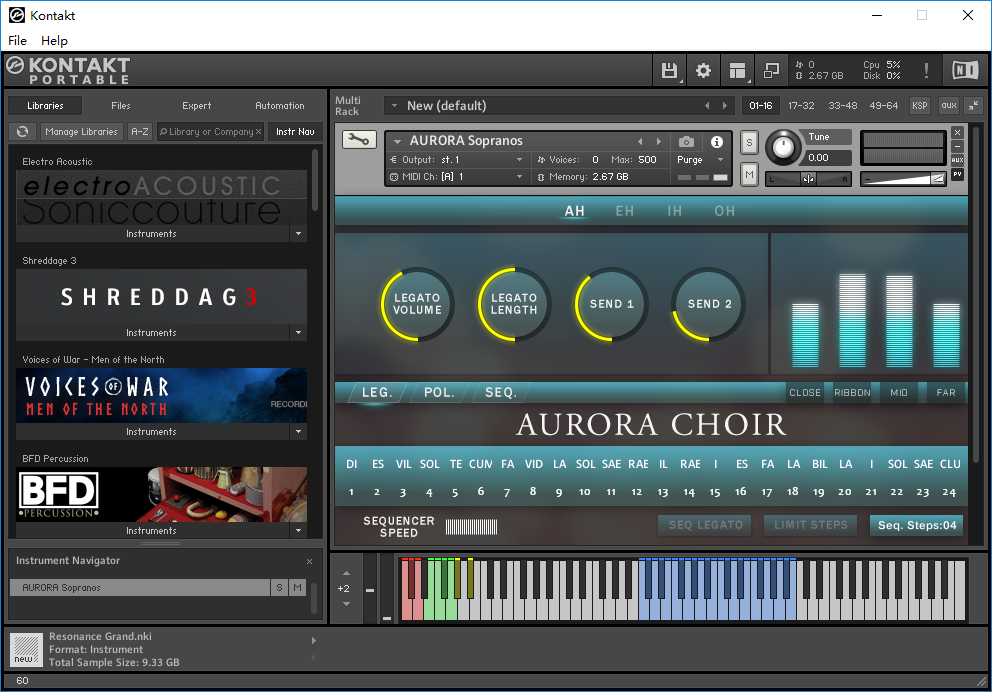This screenshot has height=692, width=992.
Task: Click the Tune knob
Action: pyautogui.click(x=783, y=147)
